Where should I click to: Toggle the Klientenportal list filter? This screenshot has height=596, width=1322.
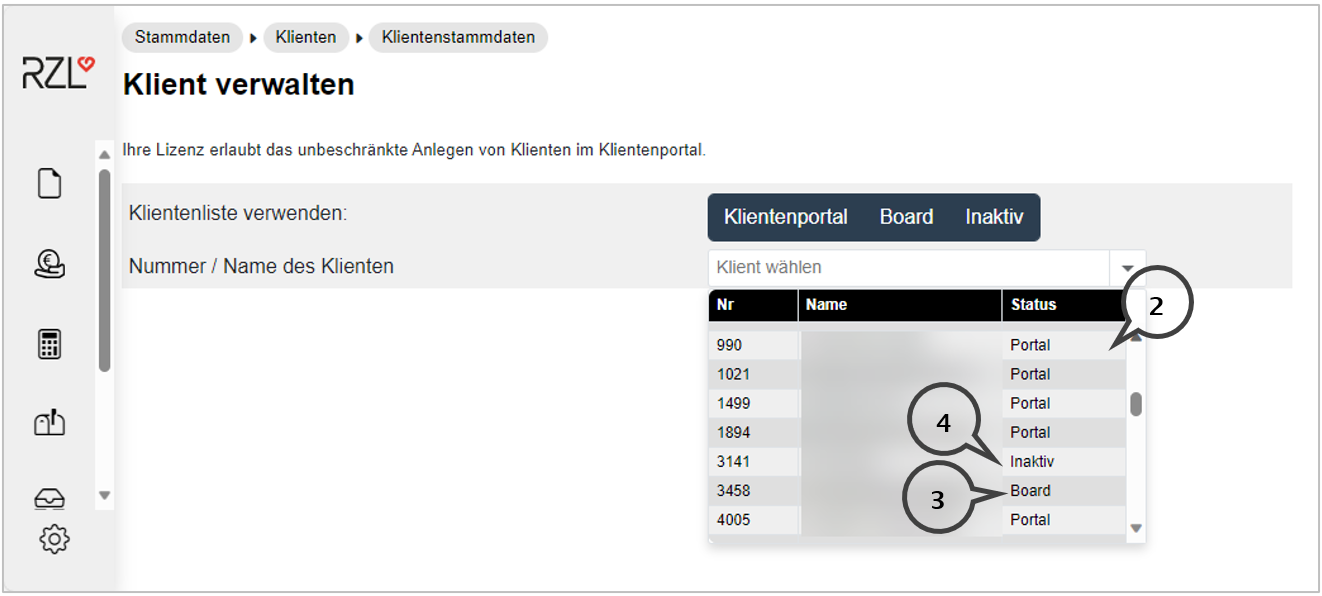(x=785, y=217)
